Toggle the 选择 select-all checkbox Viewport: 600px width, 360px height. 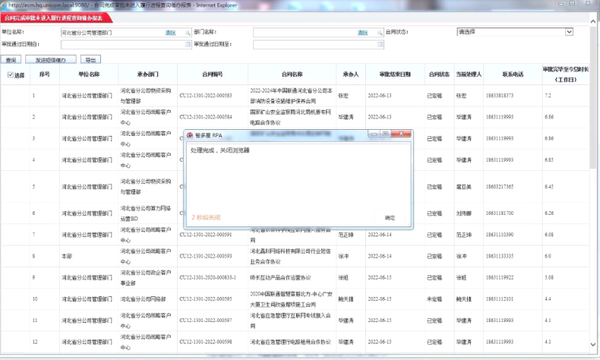pos(10,75)
